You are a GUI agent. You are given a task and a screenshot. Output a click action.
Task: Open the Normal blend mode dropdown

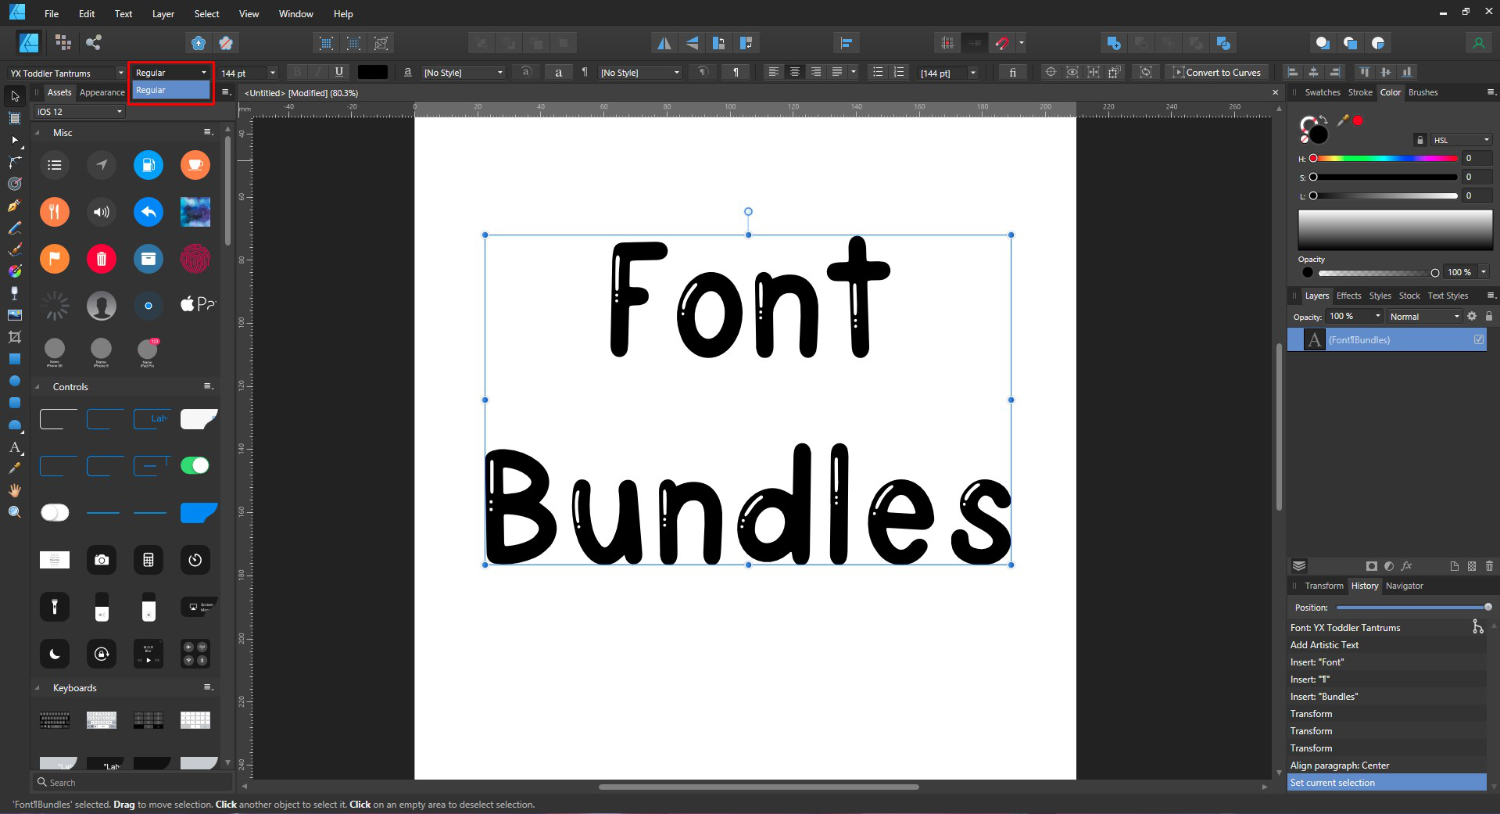tap(1424, 316)
